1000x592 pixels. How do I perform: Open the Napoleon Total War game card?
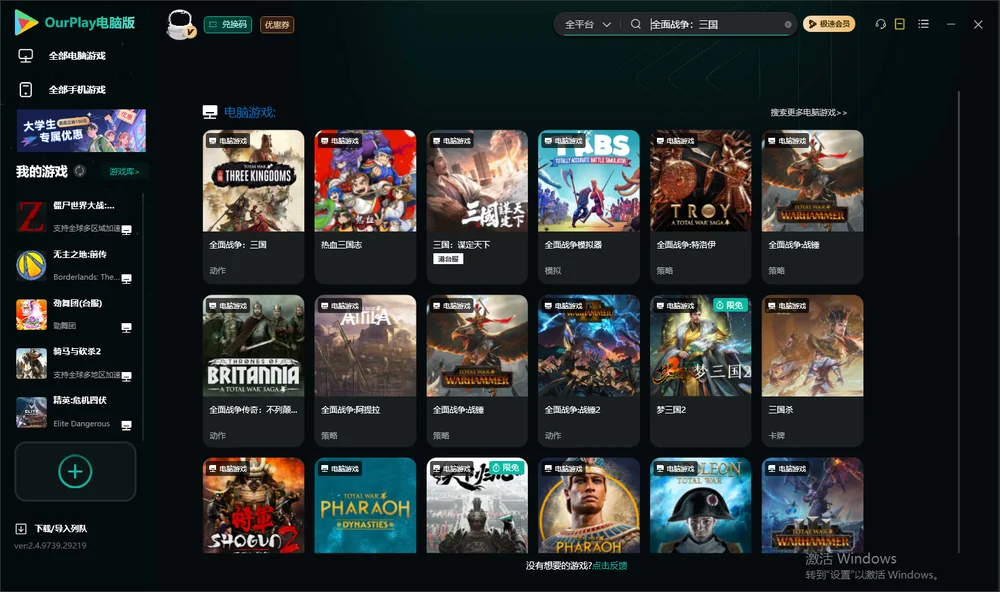[x=700, y=505]
